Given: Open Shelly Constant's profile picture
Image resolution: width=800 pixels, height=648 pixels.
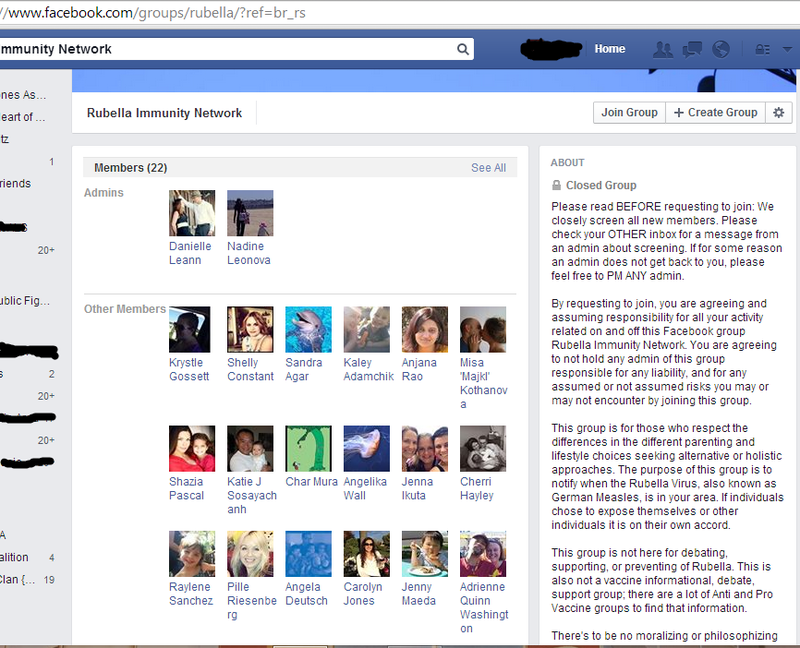Looking at the screenshot, I should click(x=250, y=330).
